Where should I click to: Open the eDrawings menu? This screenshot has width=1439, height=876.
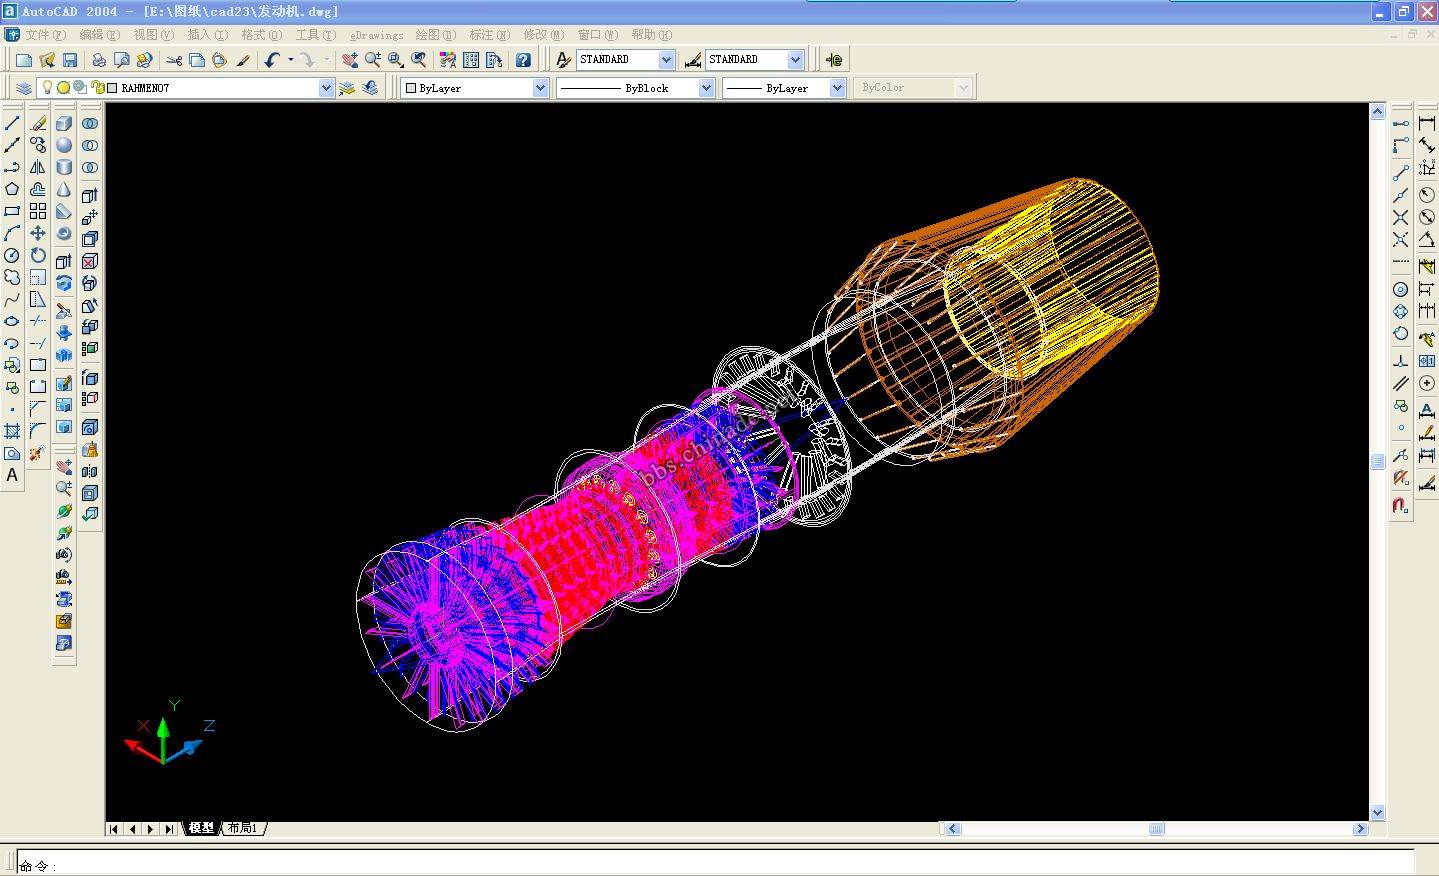[376, 35]
